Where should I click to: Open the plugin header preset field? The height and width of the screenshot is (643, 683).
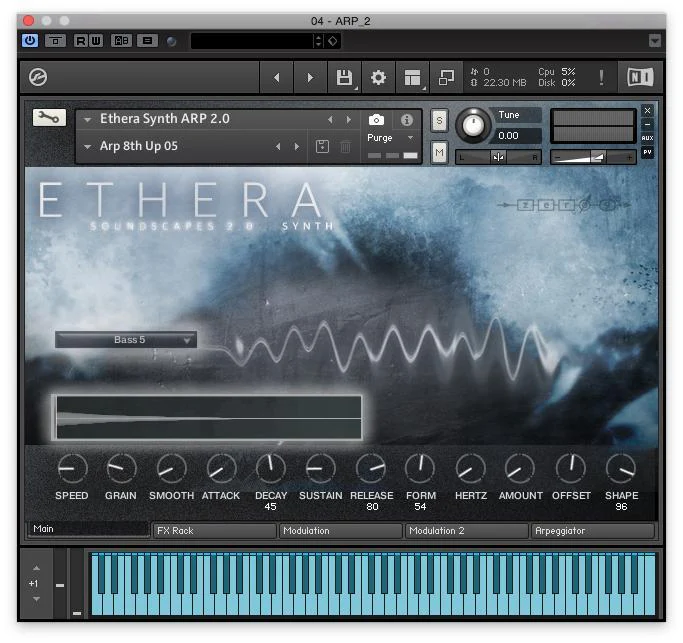coord(251,41)
